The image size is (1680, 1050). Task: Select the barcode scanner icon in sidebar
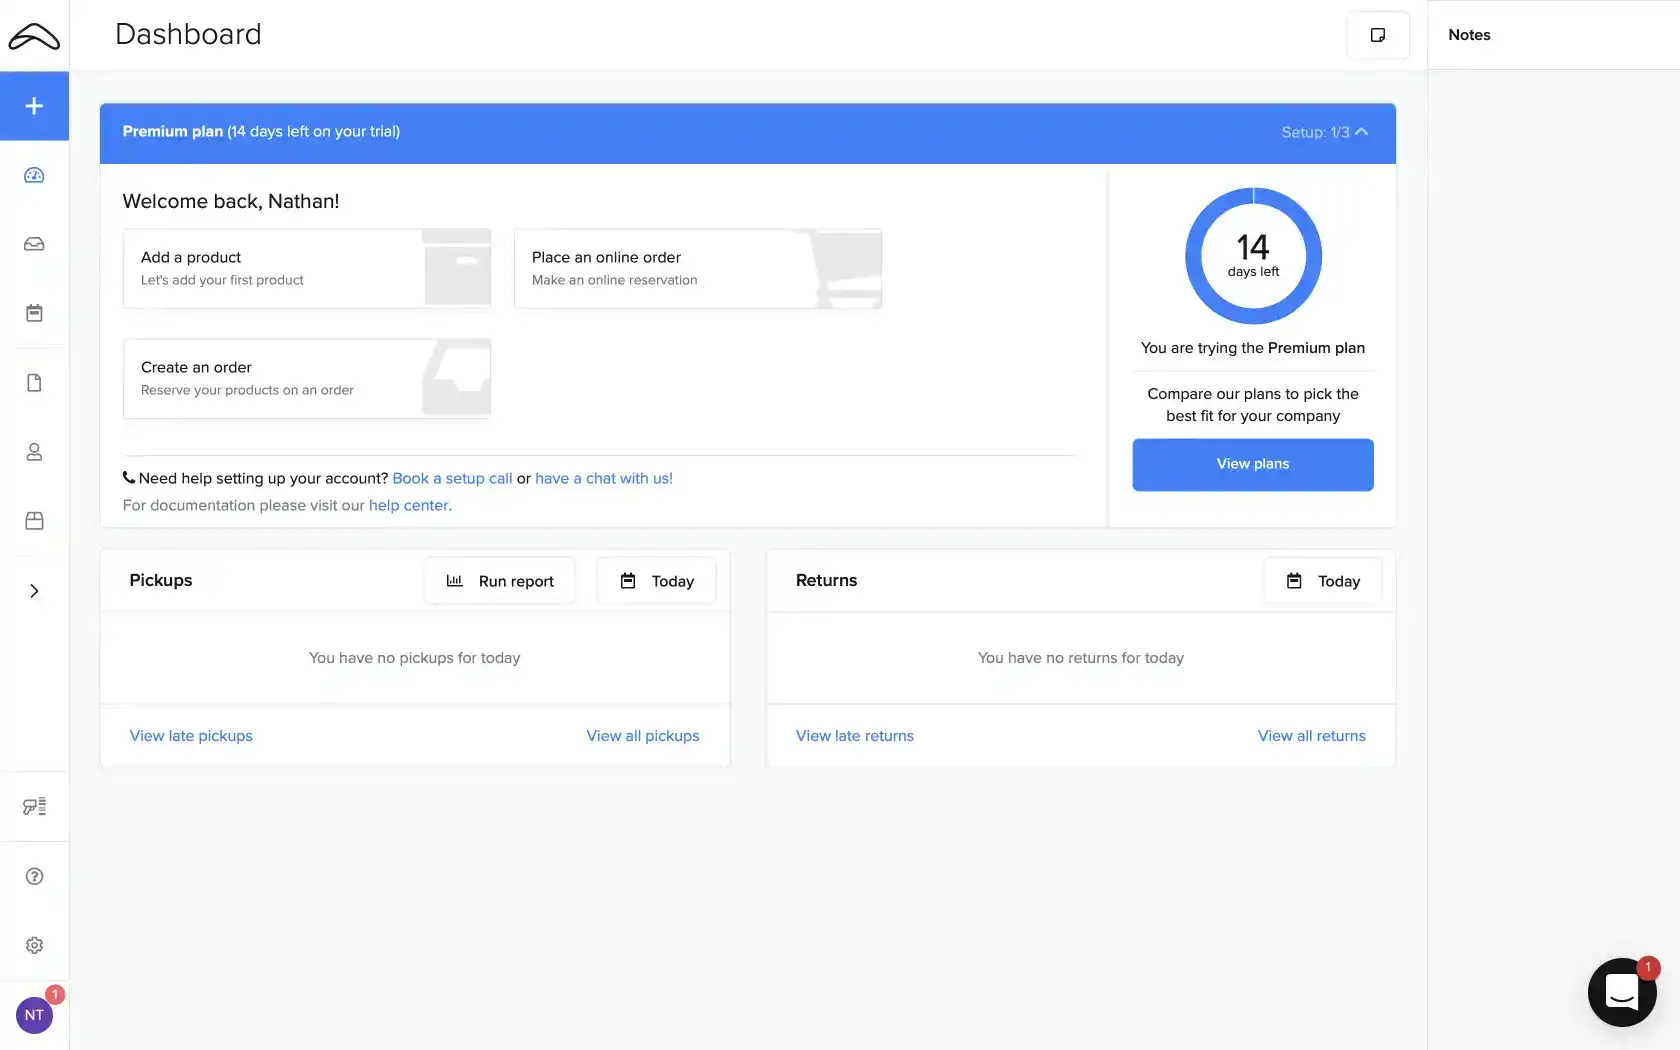(34, 805)
